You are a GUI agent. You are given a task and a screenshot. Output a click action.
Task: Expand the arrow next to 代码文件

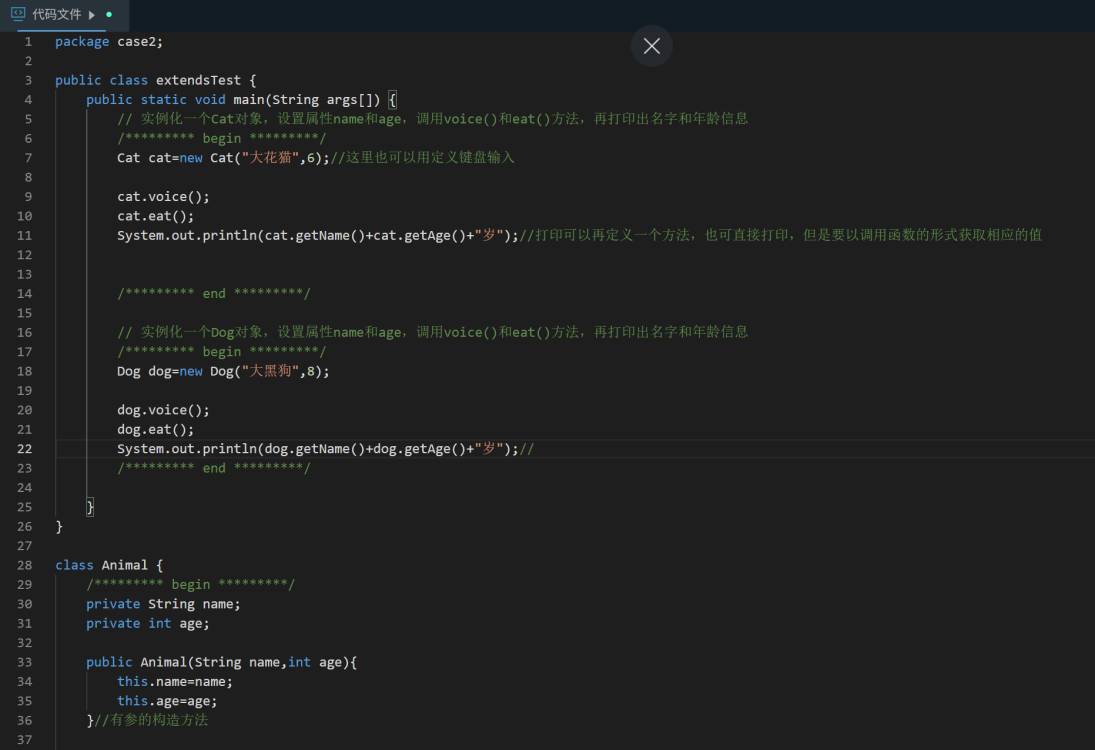(x=91, y=15)
